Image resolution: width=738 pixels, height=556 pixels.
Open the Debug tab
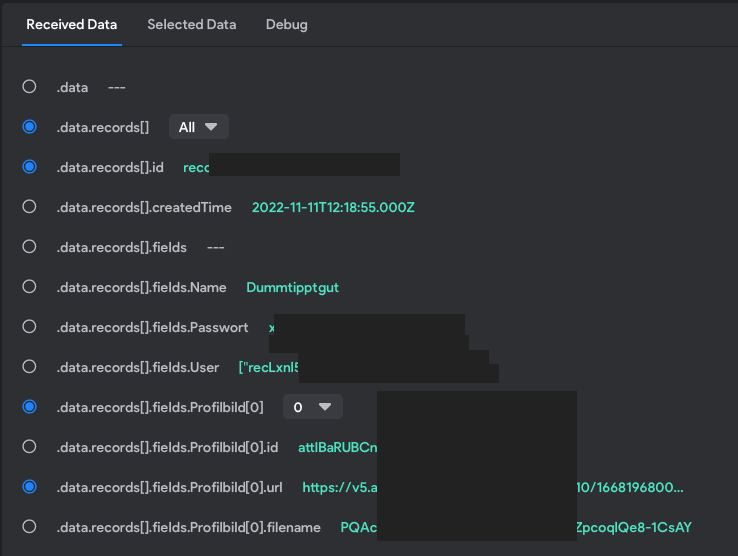pos(287,24)
